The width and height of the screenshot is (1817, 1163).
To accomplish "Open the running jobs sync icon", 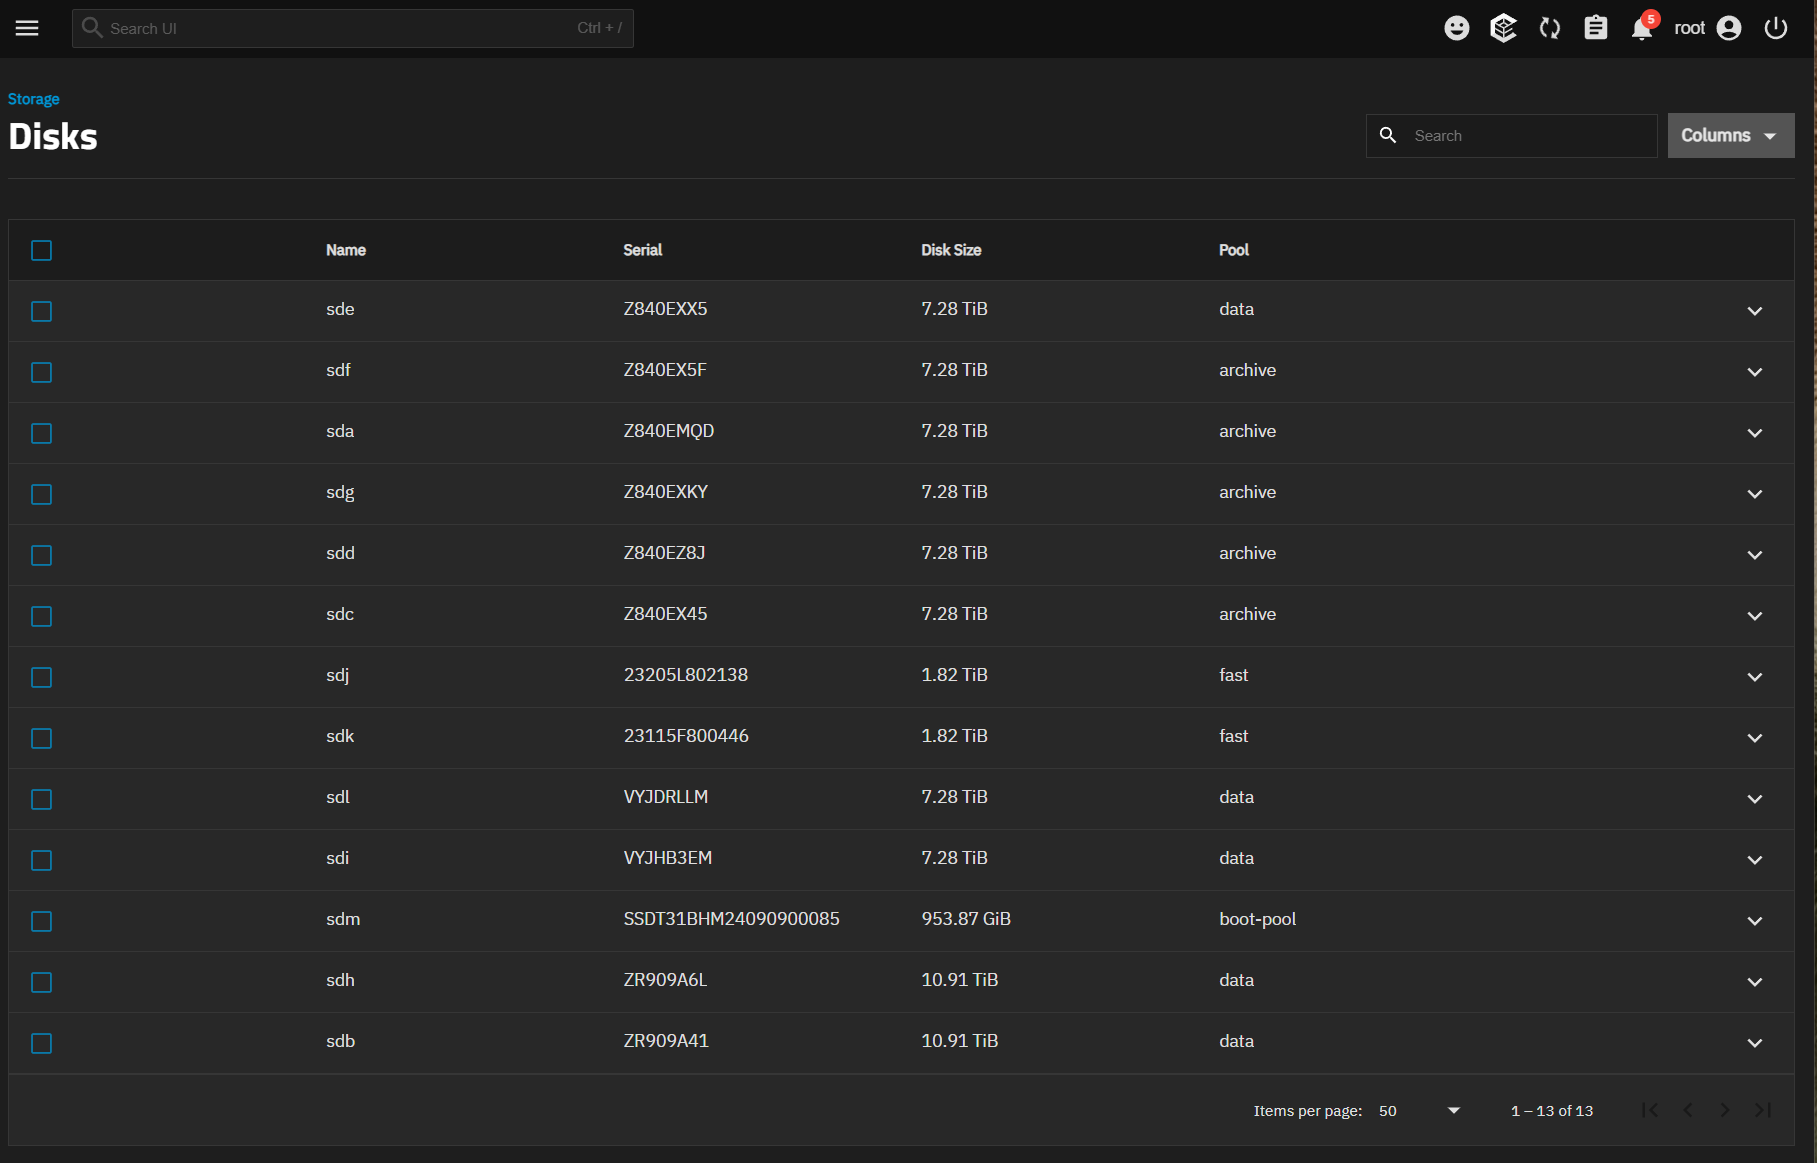I will pyautogui.click(x=1550, y=28).
